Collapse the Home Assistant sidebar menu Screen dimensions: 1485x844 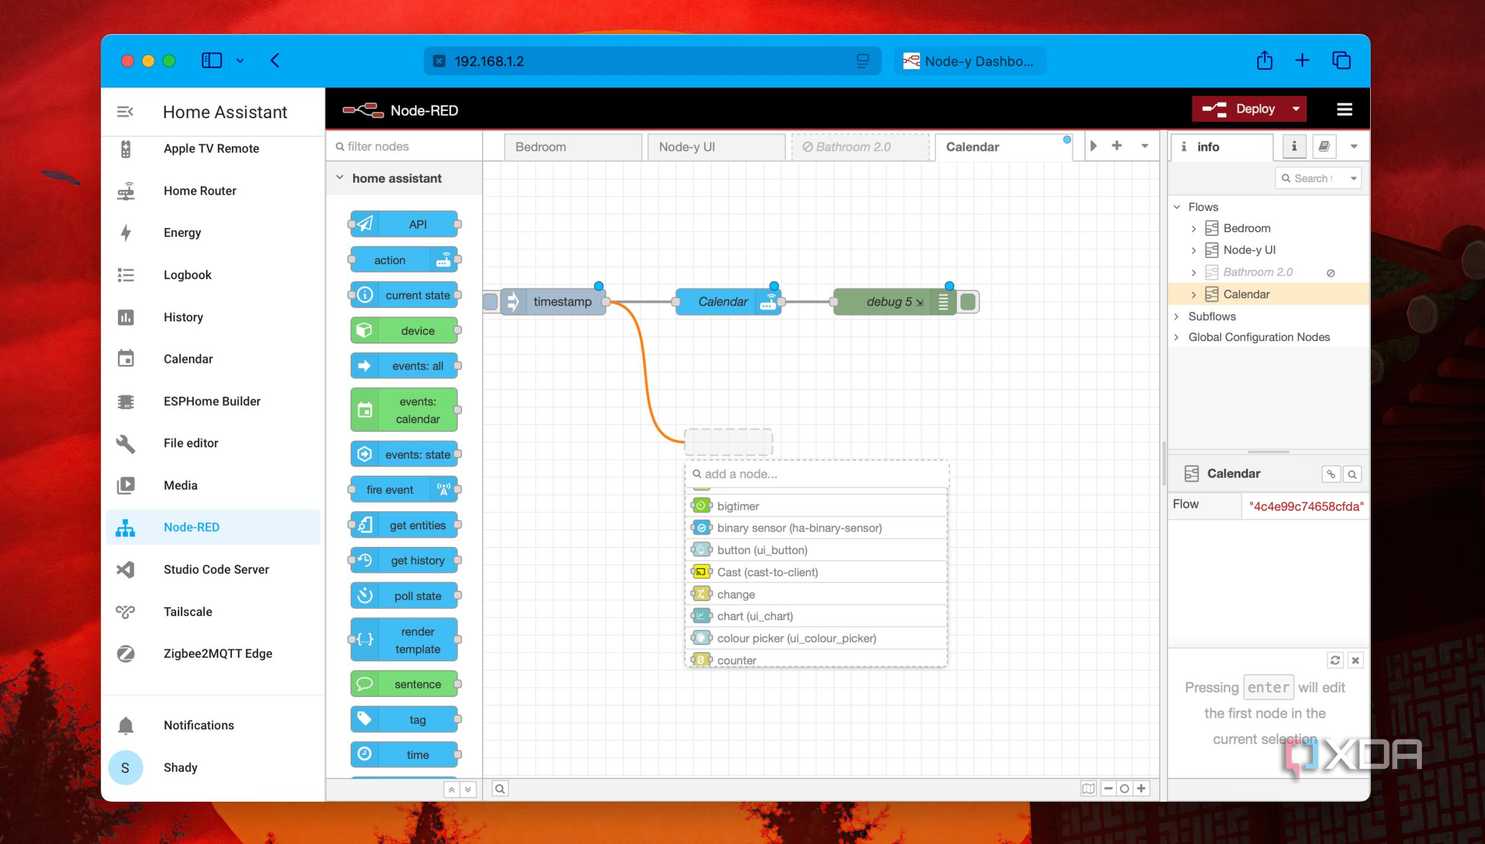(x=125, y=112)
